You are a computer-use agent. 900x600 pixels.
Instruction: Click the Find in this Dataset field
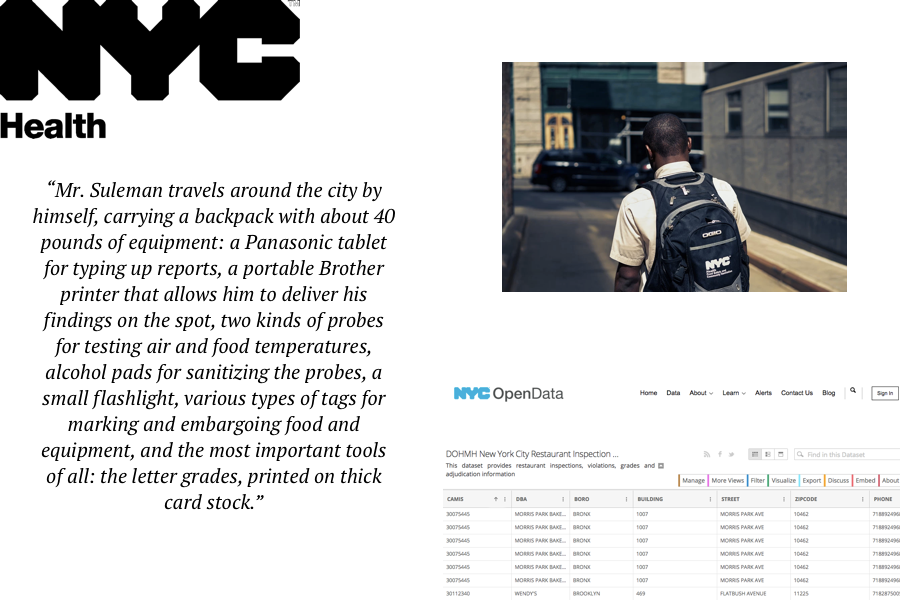point(850,454)
